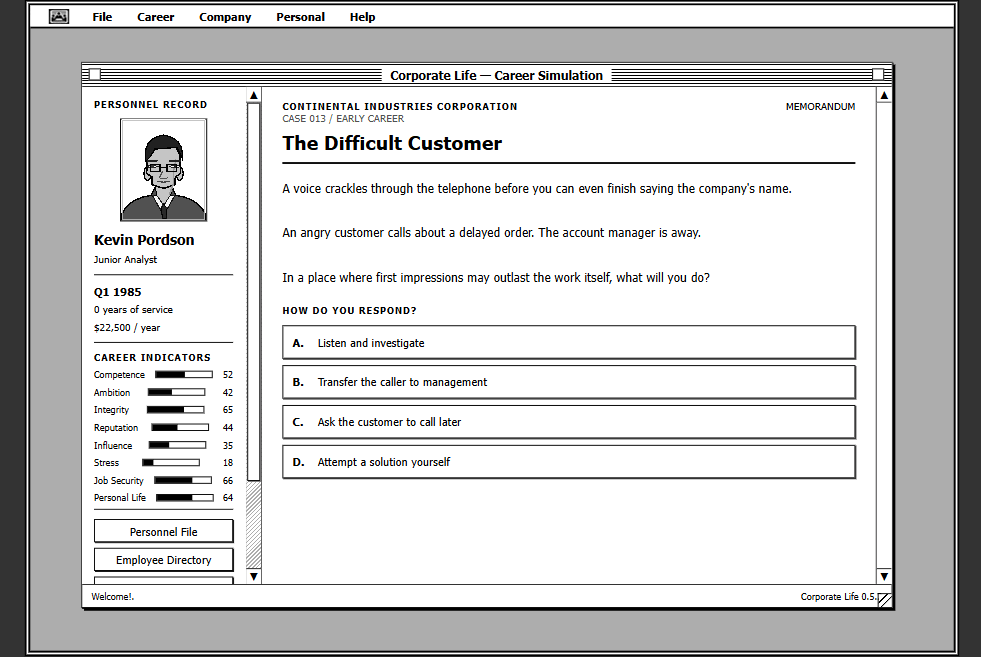This screenshot has height=657, width=981.
Task: Open the Employee Directory
Action: (x=163, y=560)
